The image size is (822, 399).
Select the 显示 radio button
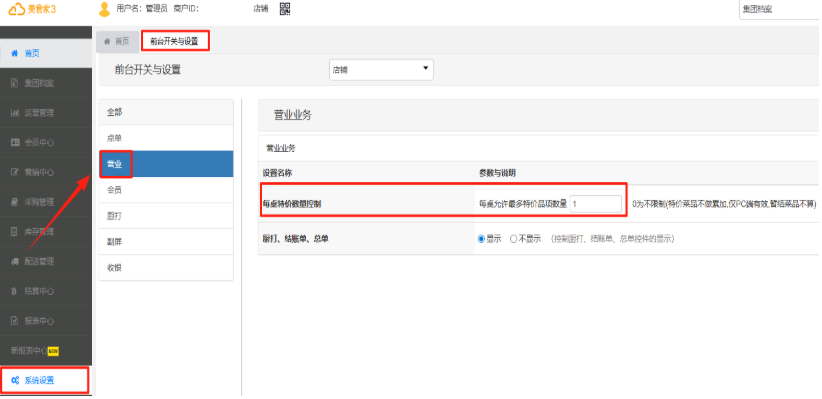[481, 239]
